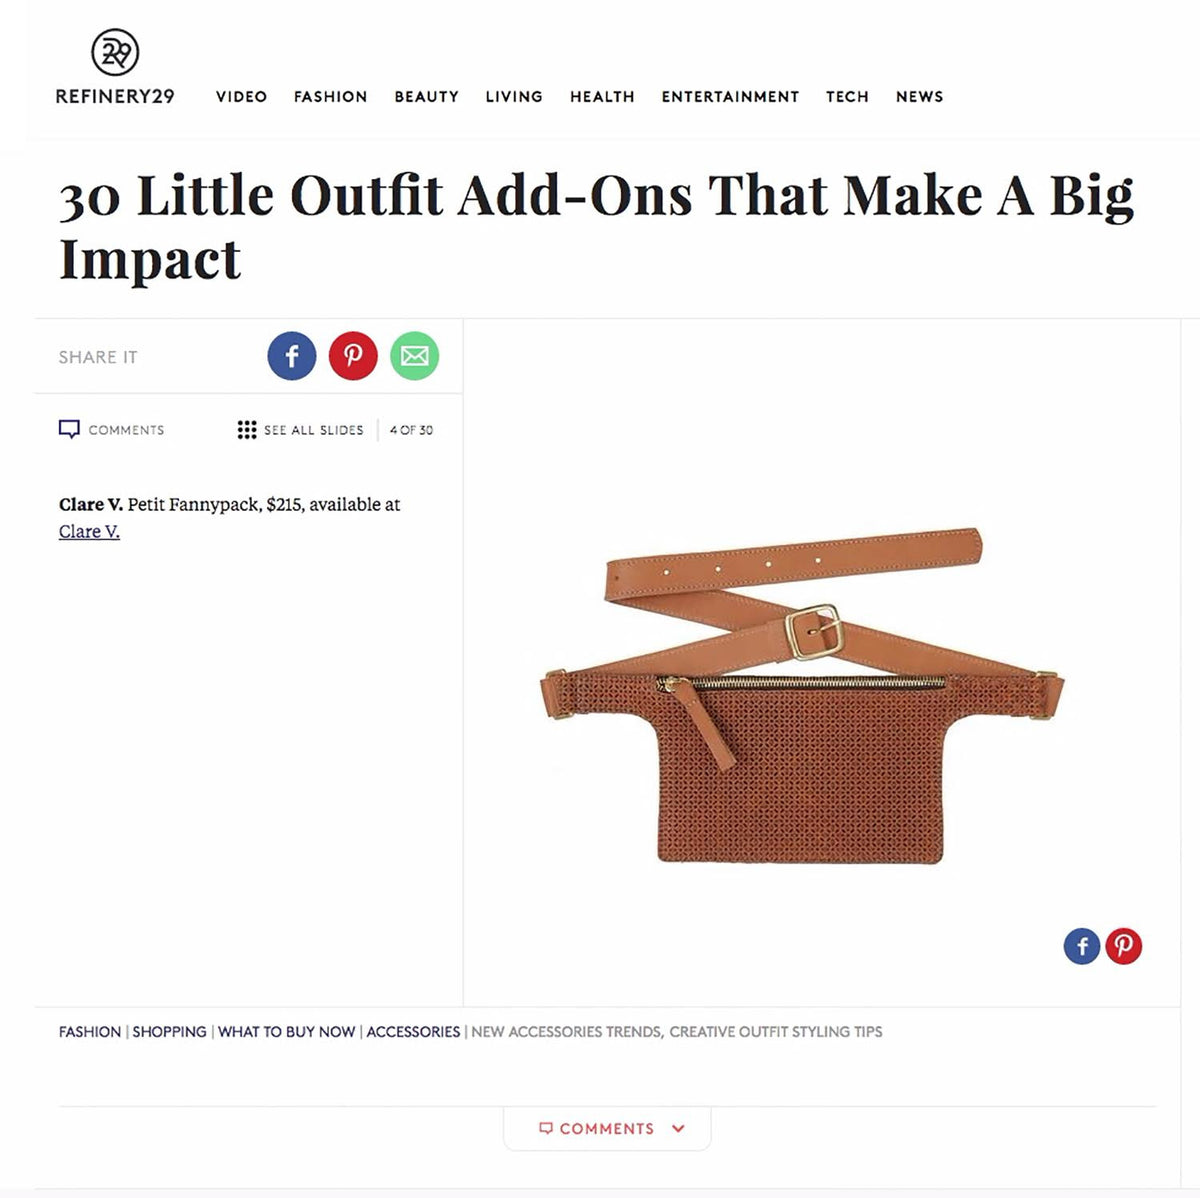Open the What To Buy Now link
This screenshot has width=1200, height=1198.
coord(287,1032)
